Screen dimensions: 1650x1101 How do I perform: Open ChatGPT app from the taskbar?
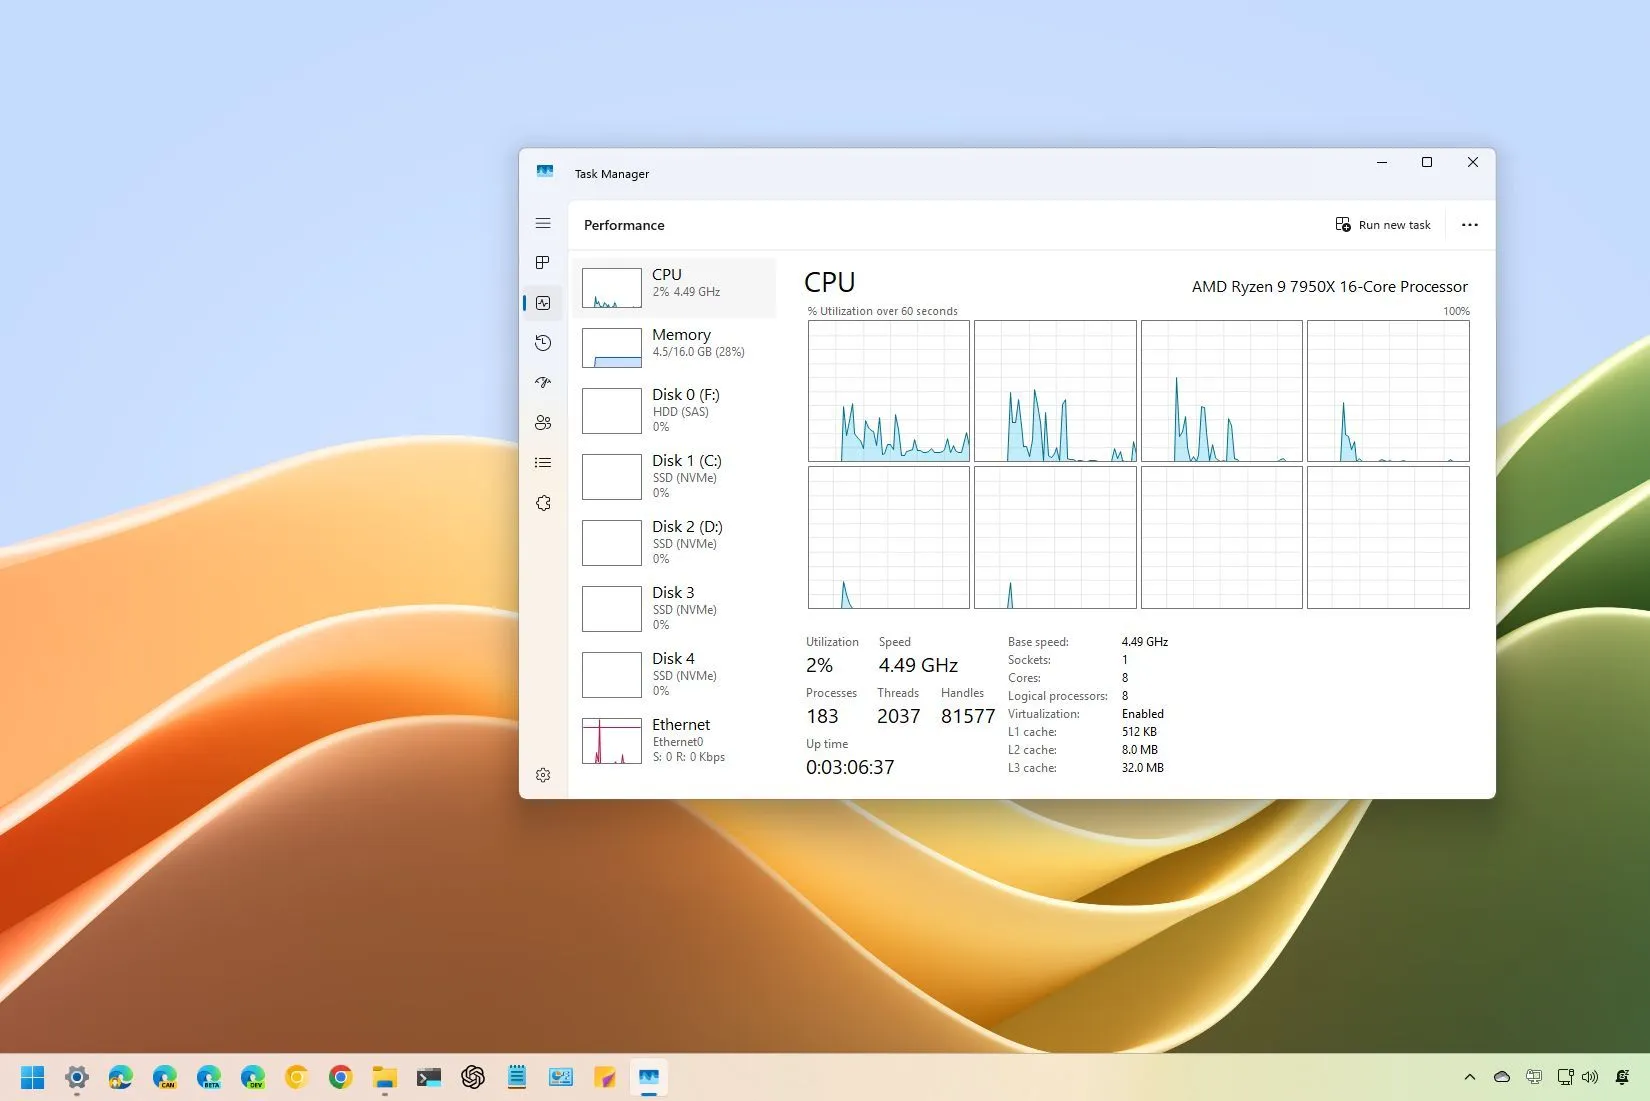[x=473, y=1077]
